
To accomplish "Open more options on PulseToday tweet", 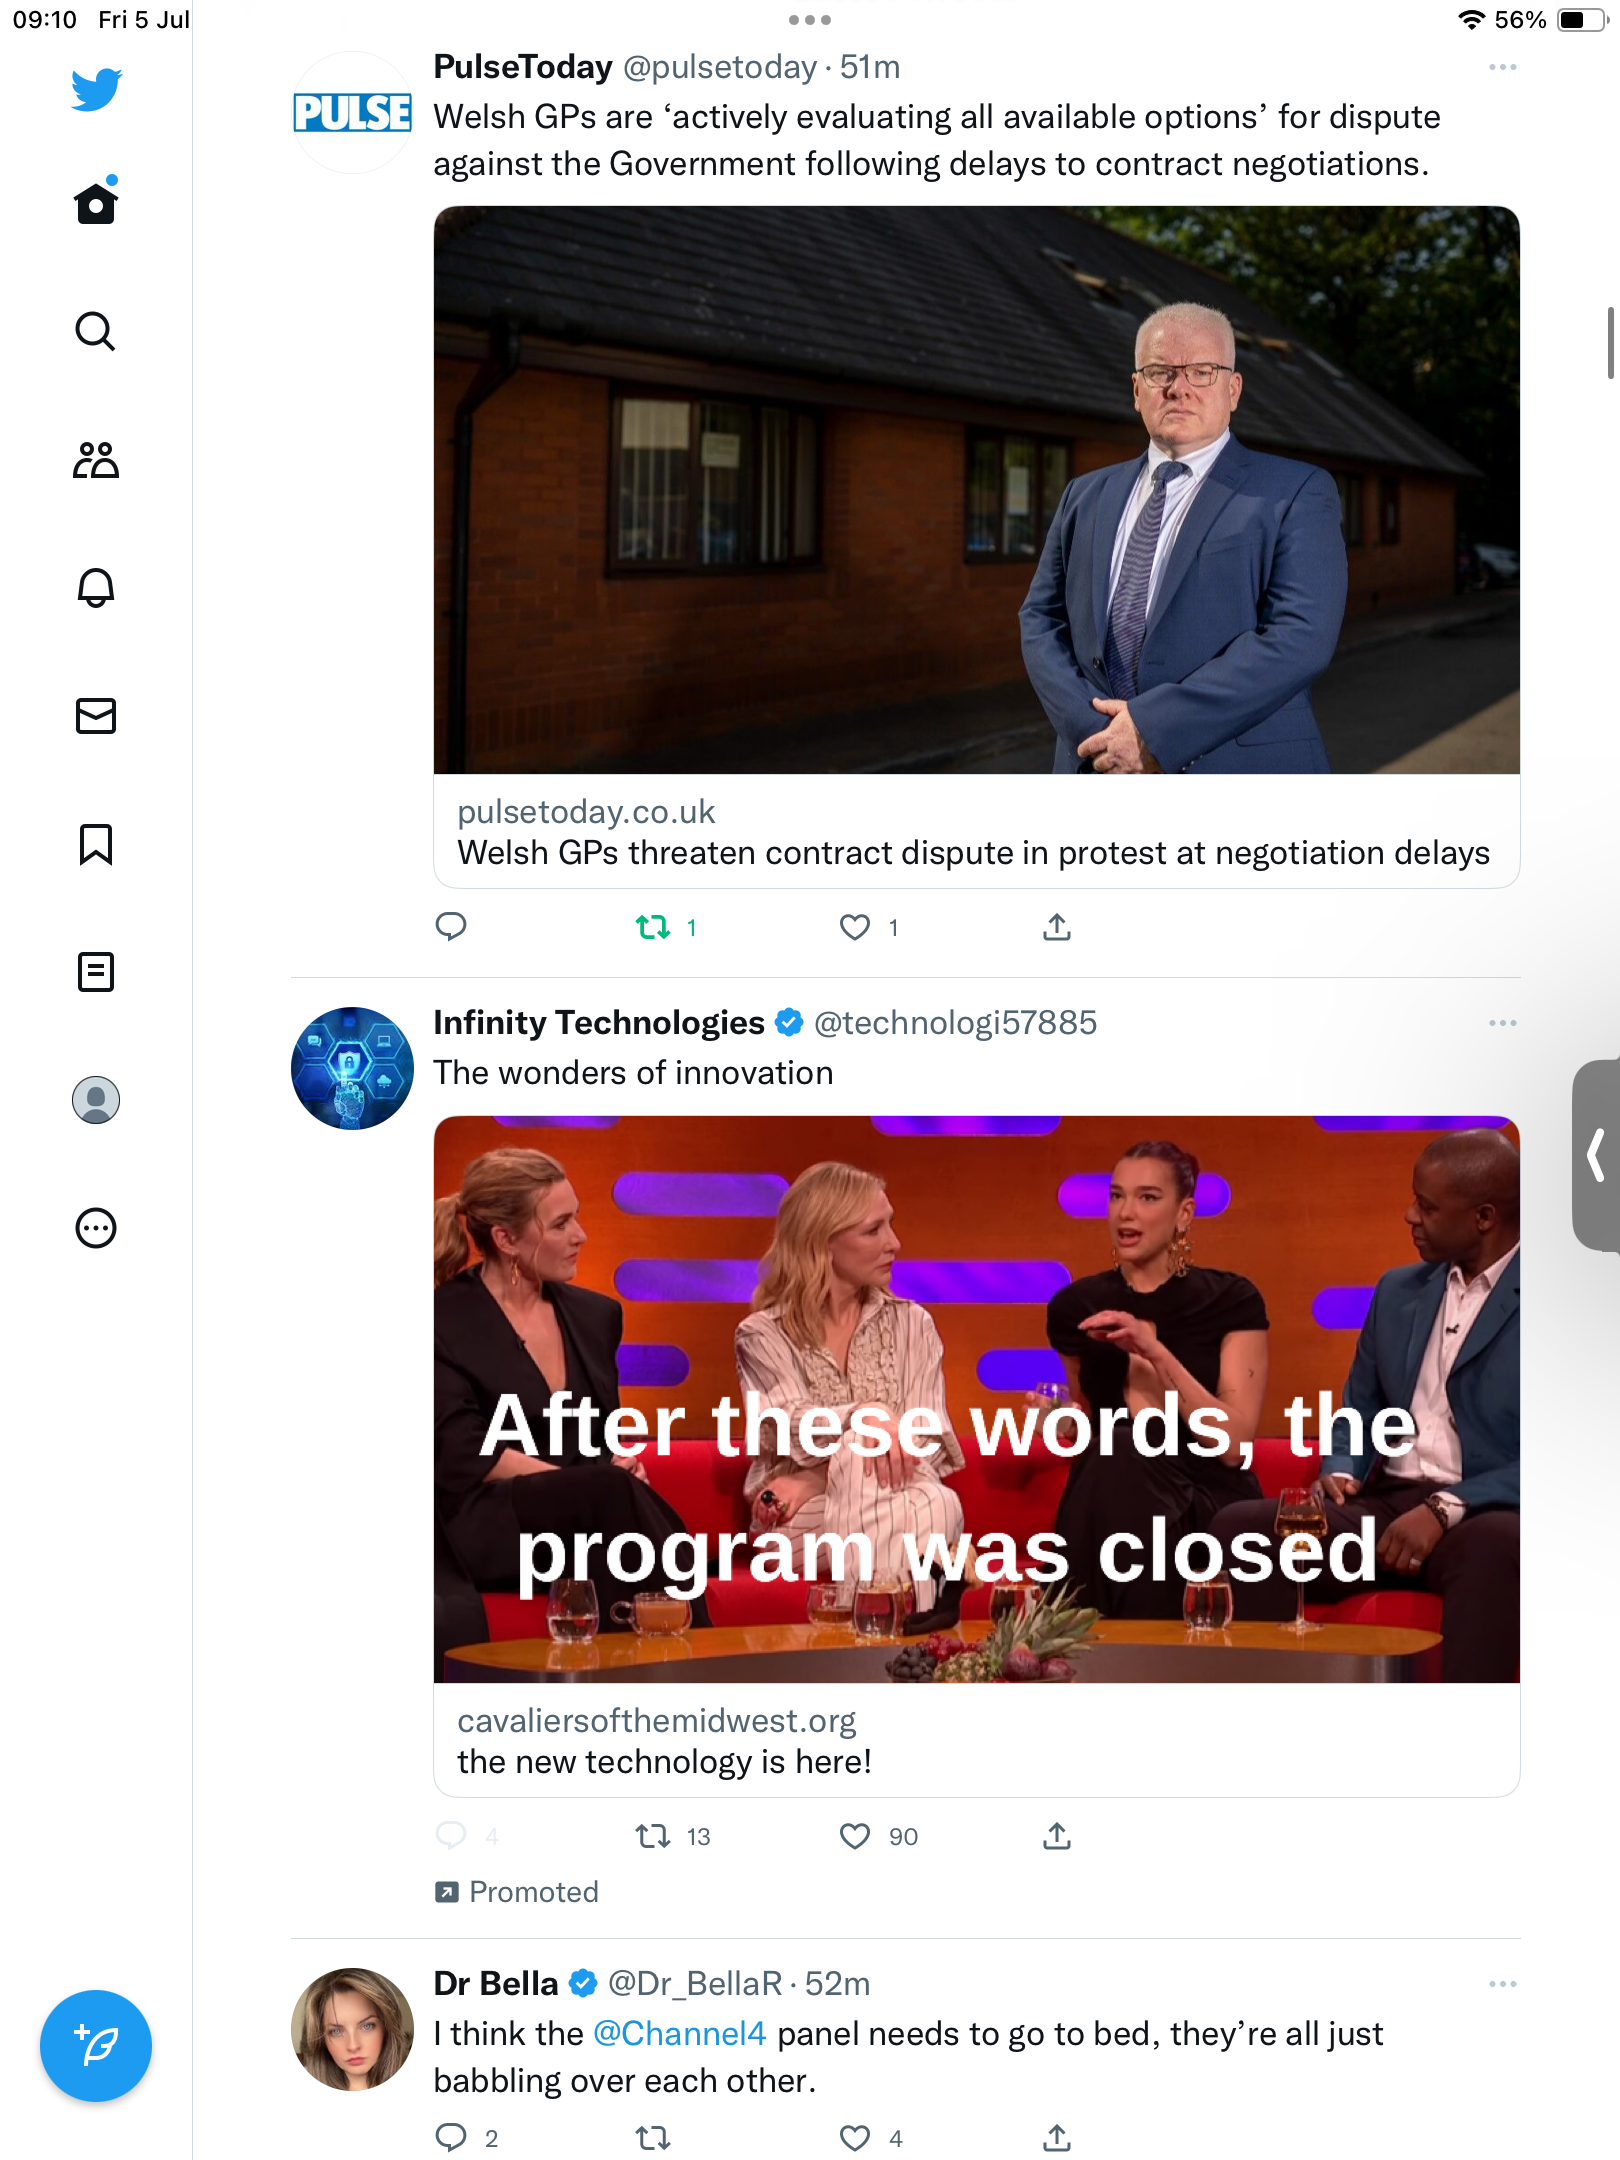I will [x=1502, y=67].
